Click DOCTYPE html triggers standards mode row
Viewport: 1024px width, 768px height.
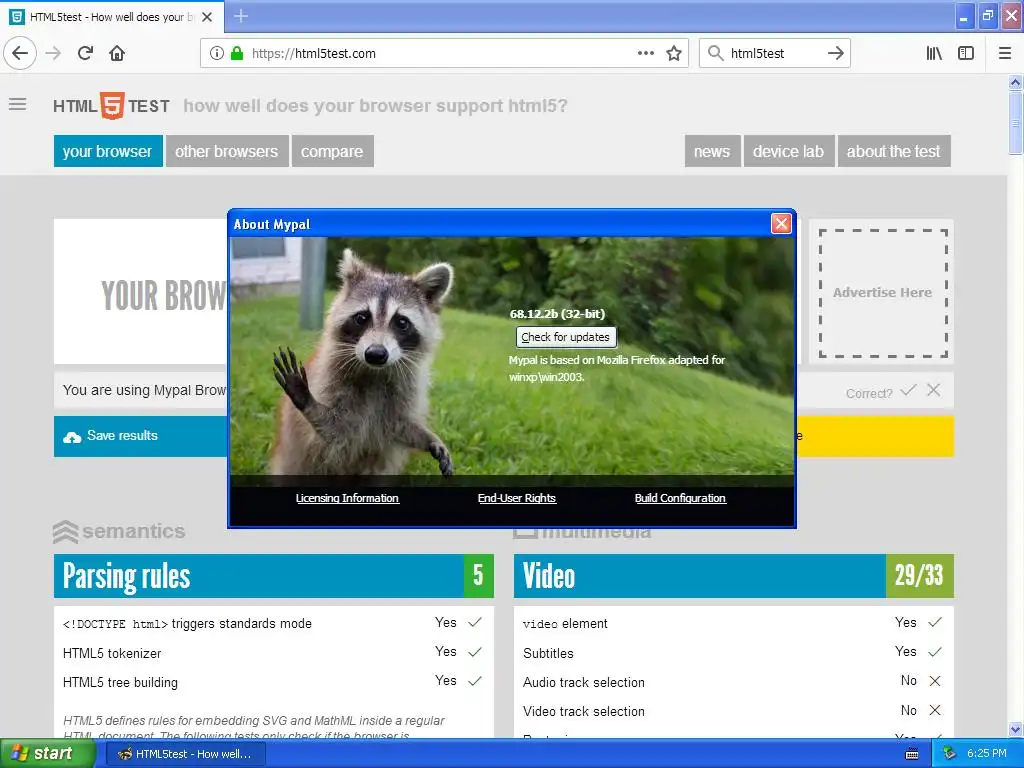click(273, 623)
